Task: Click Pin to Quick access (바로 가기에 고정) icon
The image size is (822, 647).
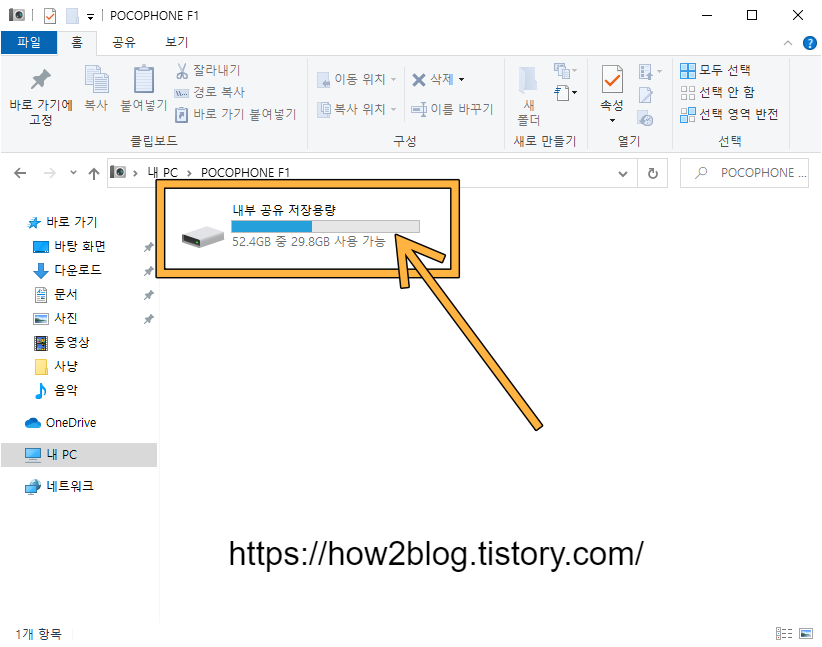Action: (40, 79)
